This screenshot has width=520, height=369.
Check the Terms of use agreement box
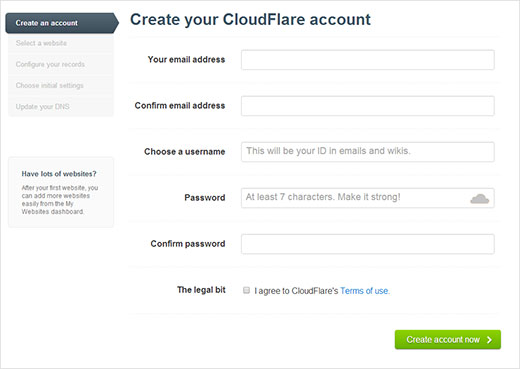click(x=246, y=290)
